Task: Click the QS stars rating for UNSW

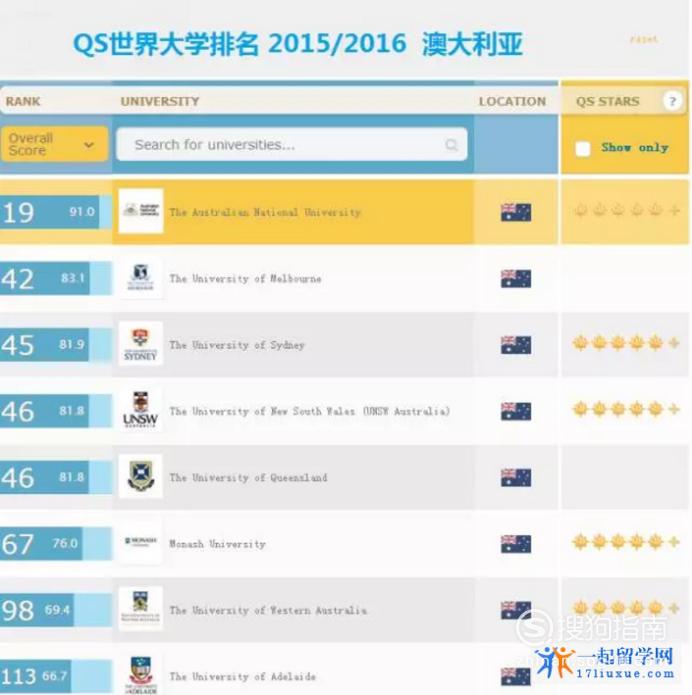Action: coord(626,409)
